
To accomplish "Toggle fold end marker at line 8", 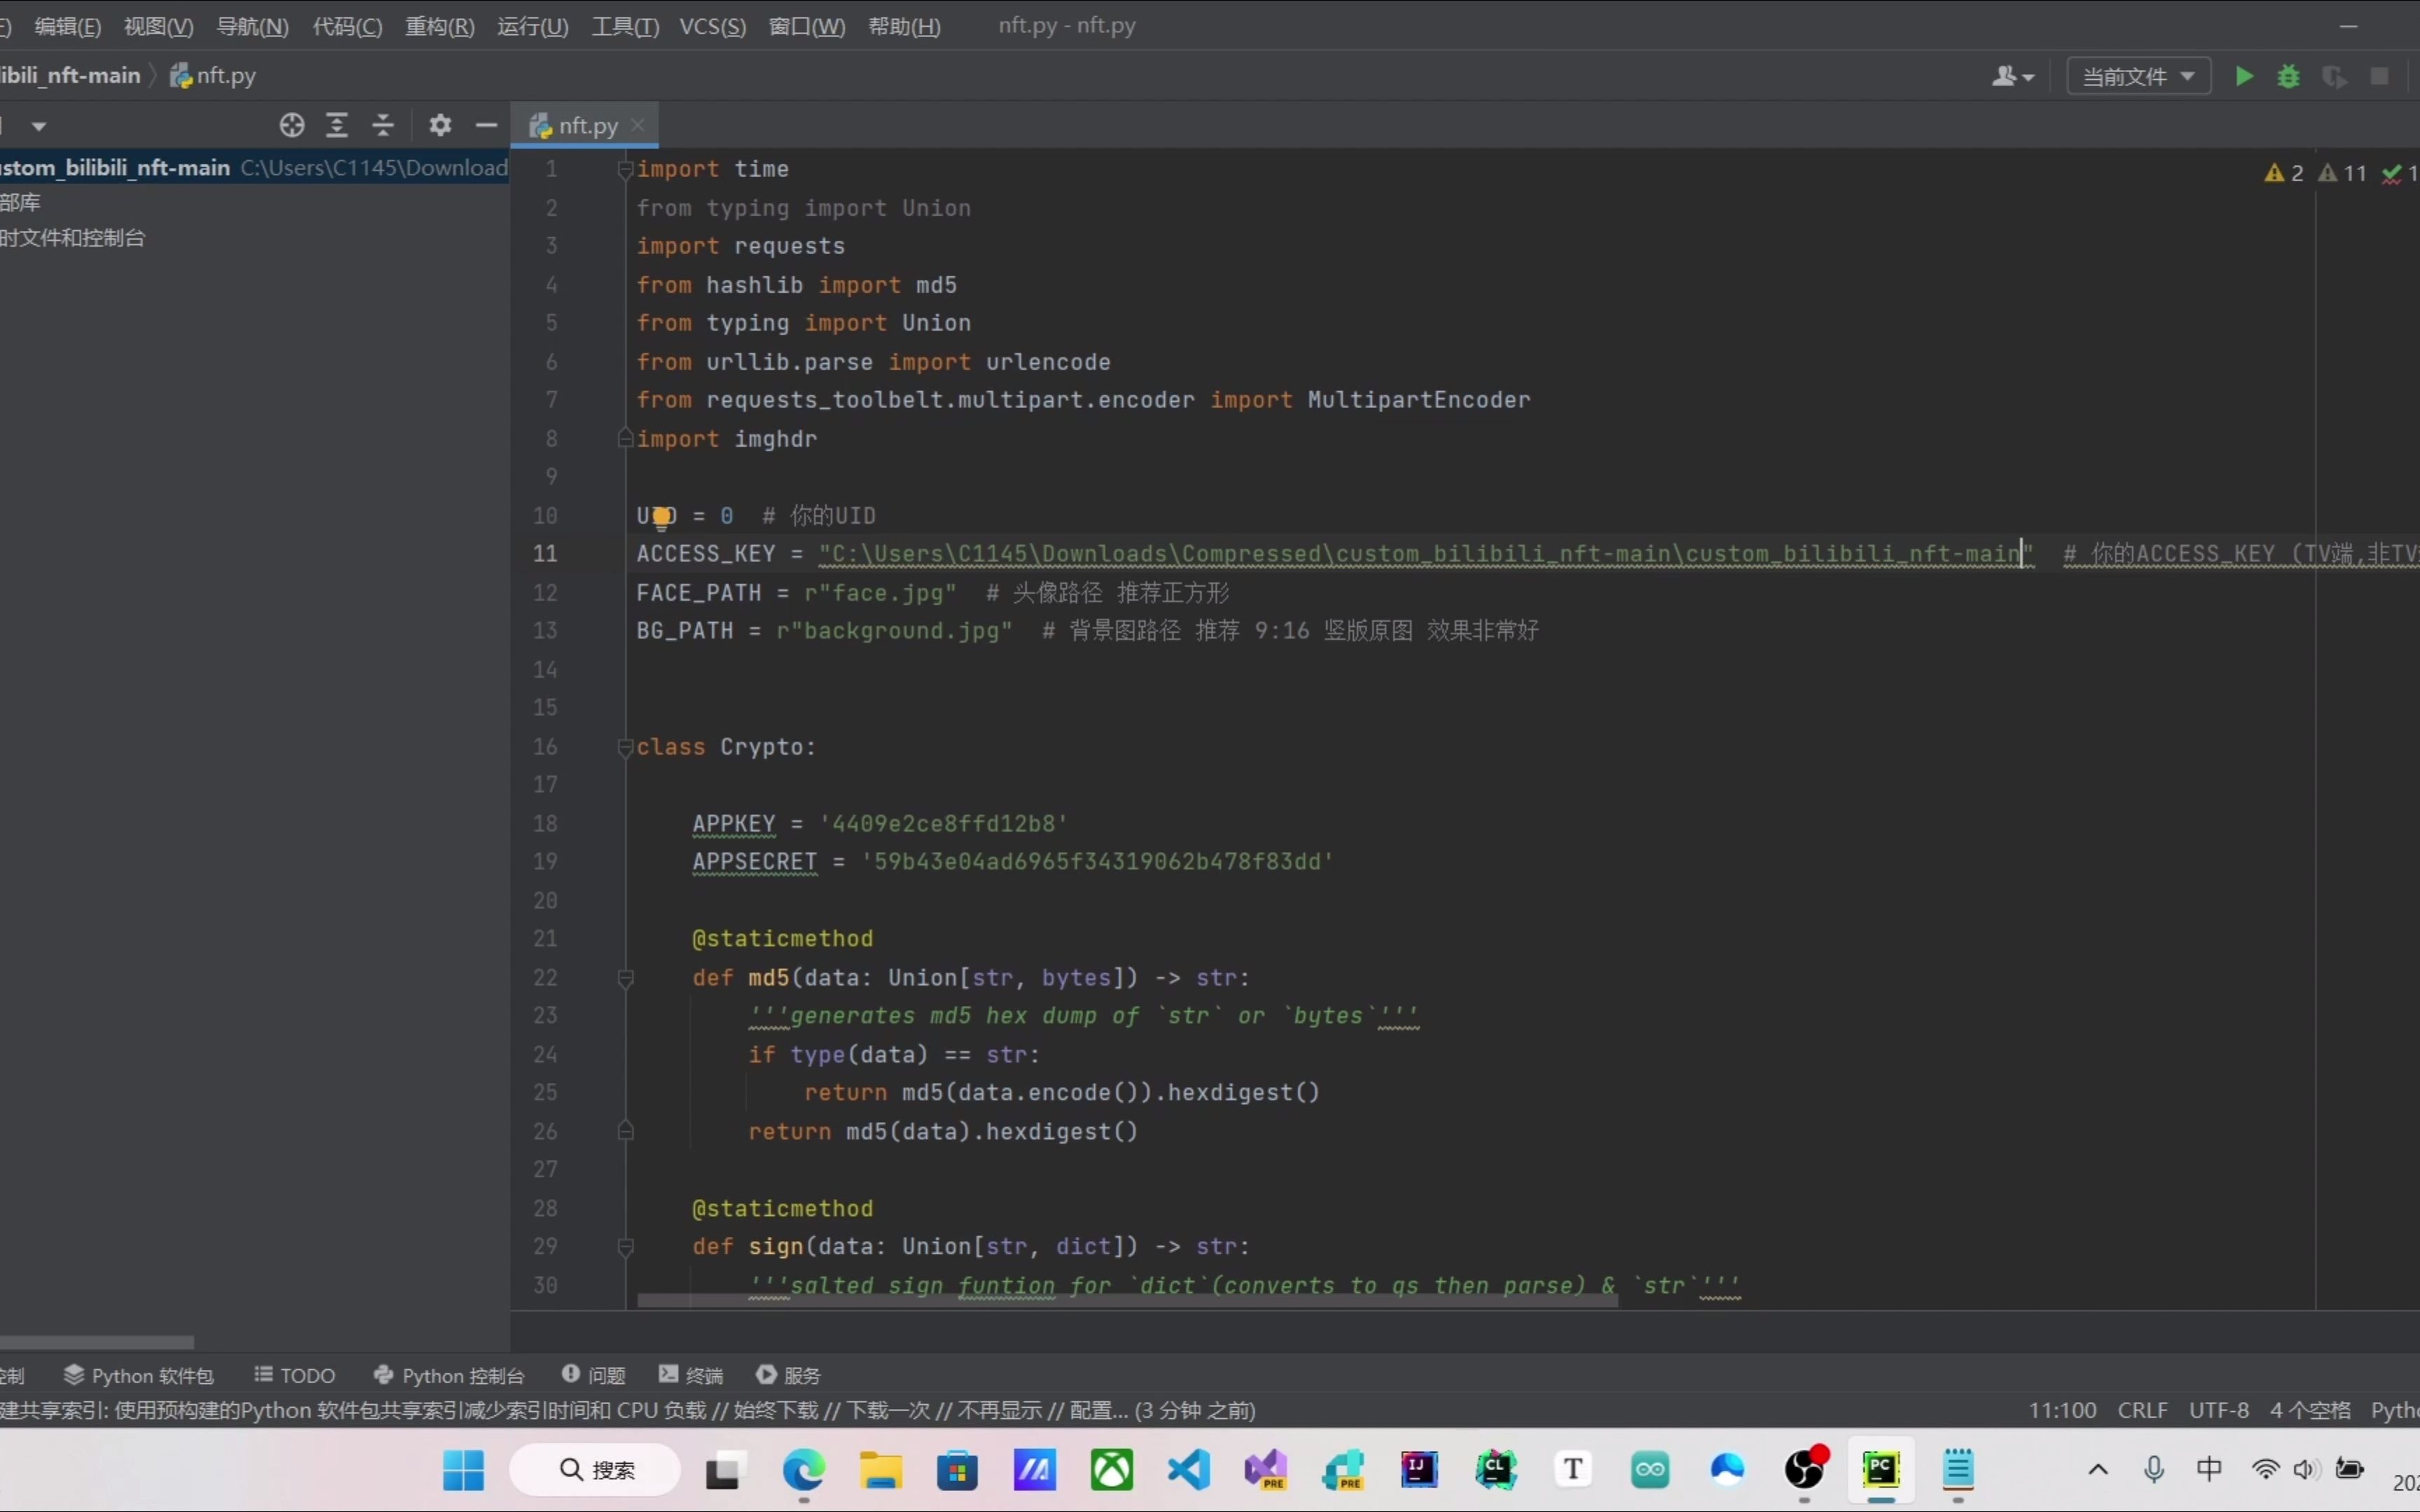I will pos(626,438).
